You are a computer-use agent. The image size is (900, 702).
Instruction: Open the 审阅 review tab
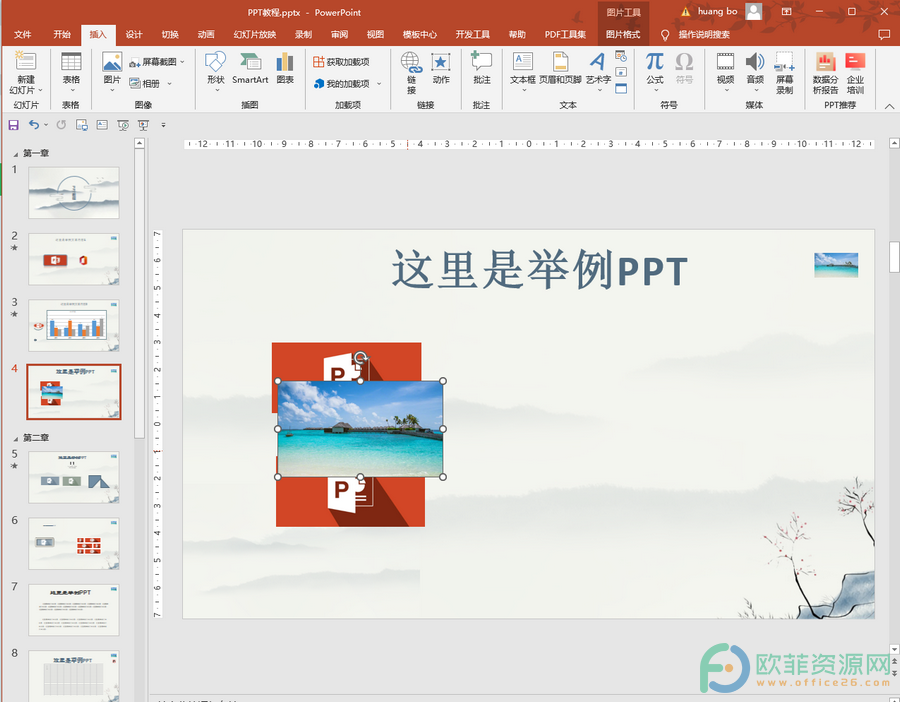(x=339, y=34)
